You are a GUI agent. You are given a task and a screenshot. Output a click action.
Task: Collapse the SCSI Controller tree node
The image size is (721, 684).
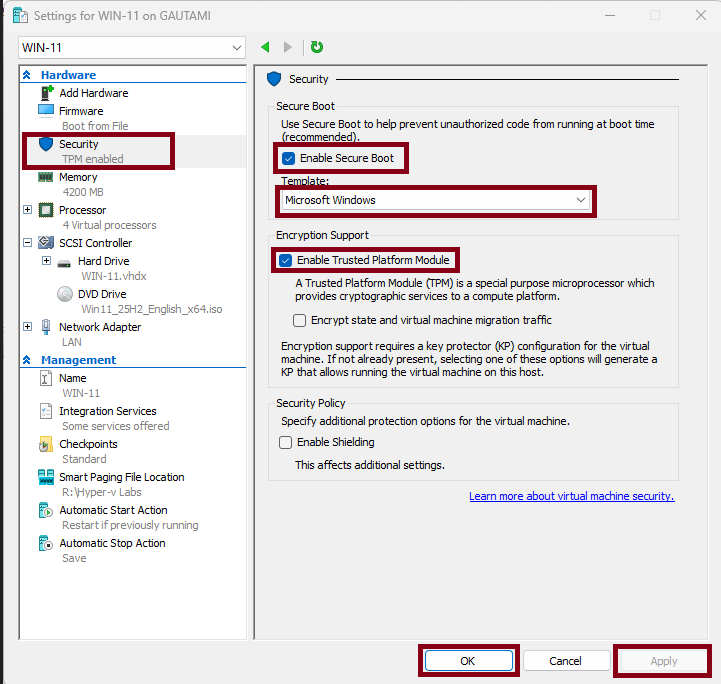tap(27, 243)
